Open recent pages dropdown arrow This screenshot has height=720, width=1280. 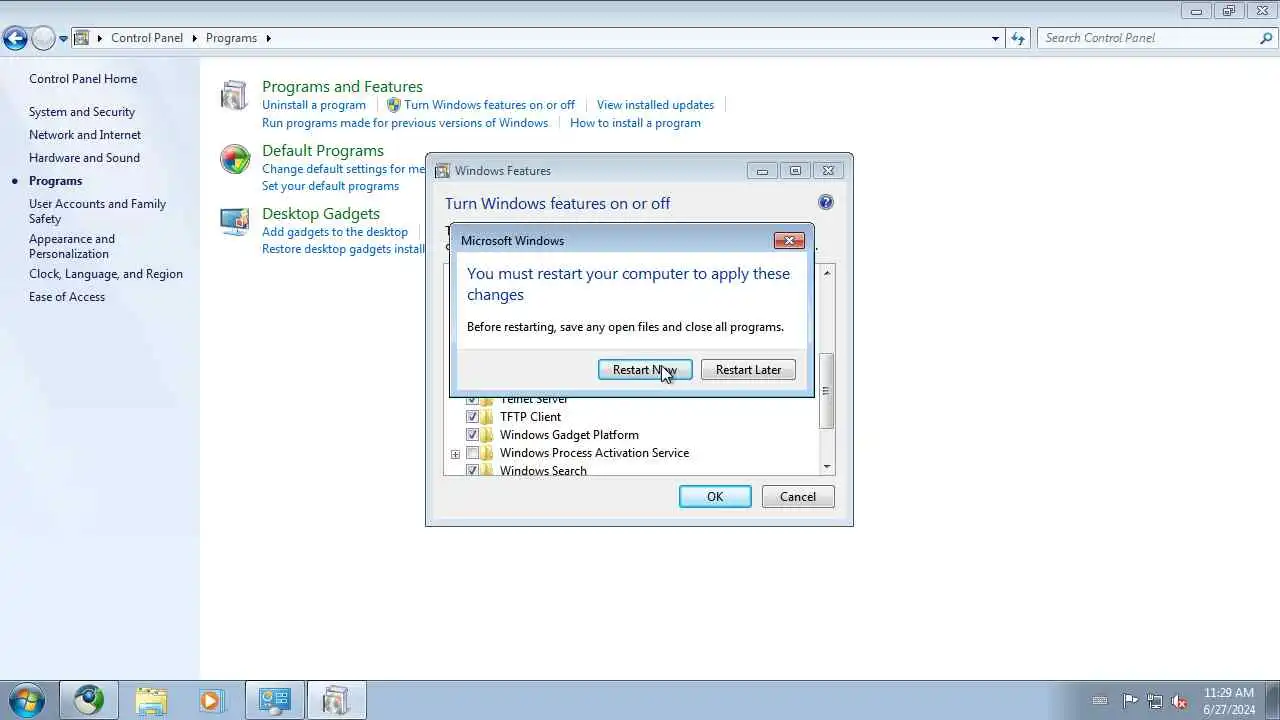click(x=63, y=39)
